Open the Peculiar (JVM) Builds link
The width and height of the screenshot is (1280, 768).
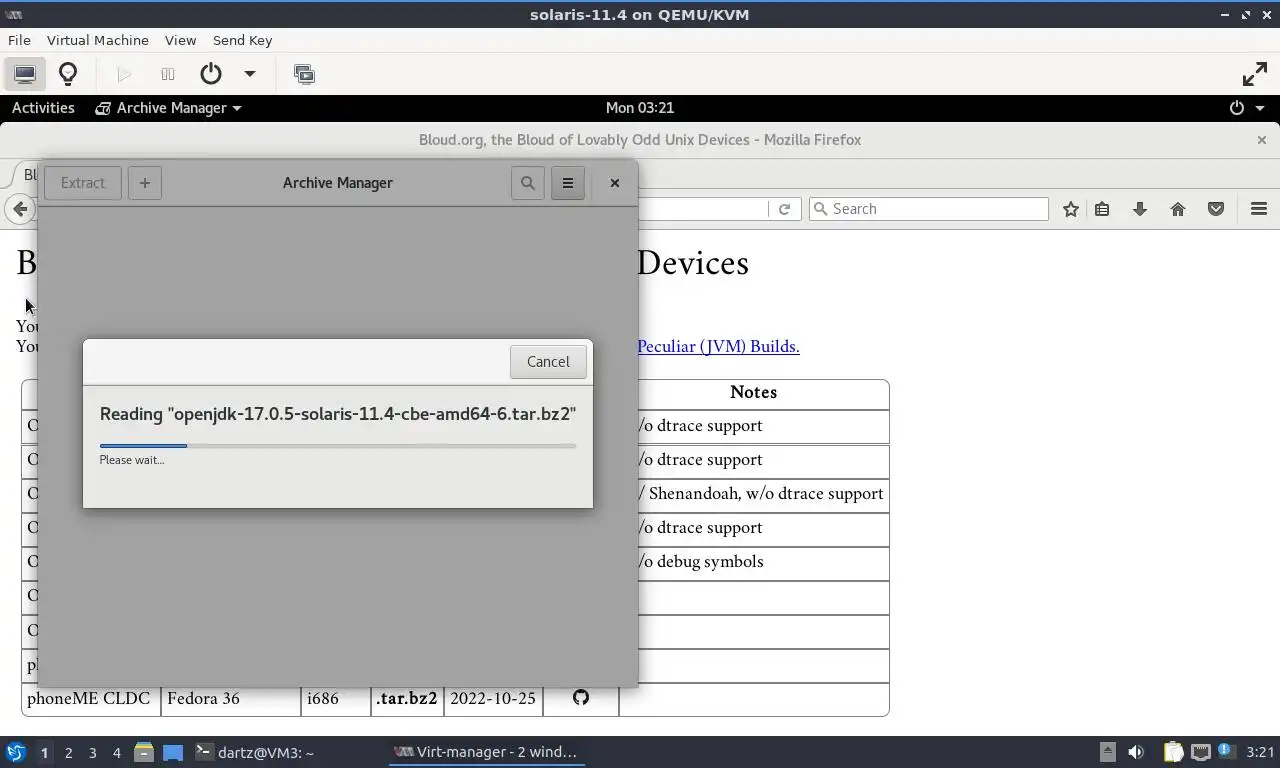tap(718, 347)
